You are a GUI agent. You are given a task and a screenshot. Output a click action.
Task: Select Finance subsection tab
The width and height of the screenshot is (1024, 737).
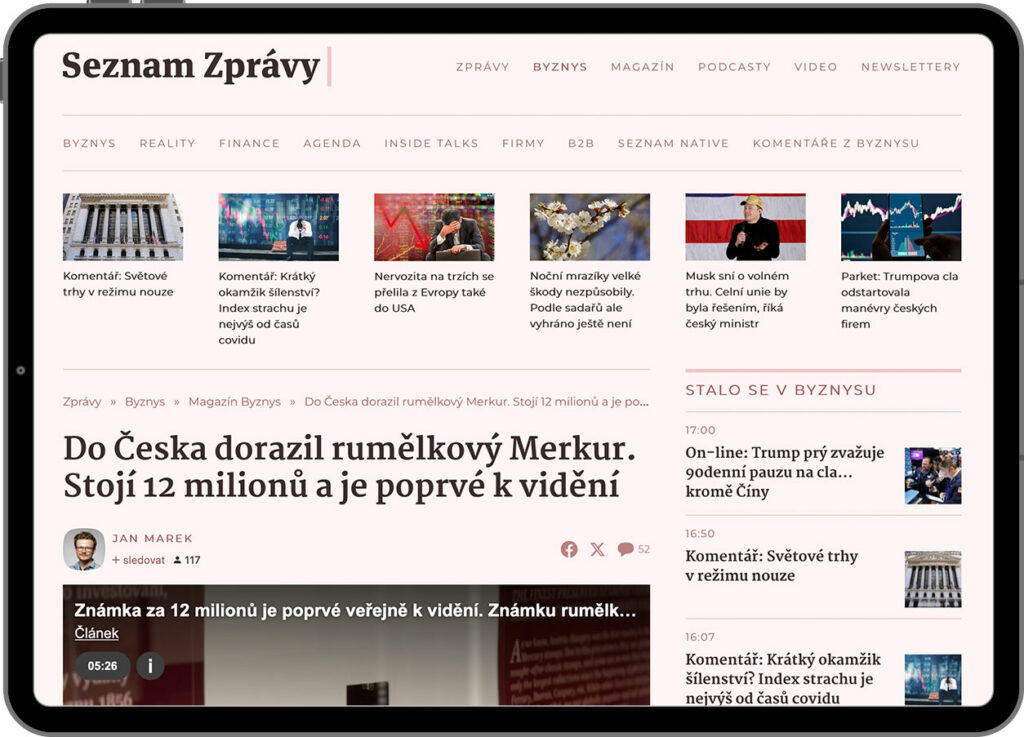tap(249, 143)
